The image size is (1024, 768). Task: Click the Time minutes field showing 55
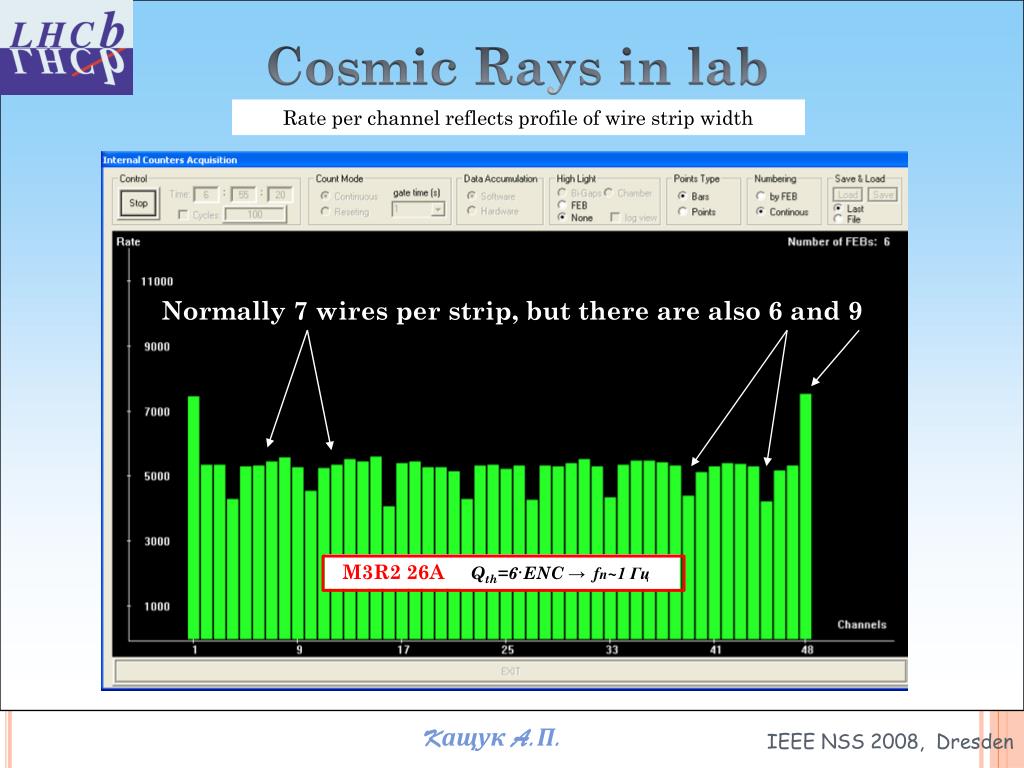click(x=243, y=195)
